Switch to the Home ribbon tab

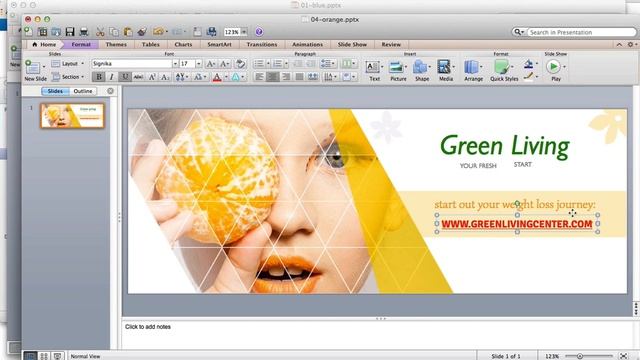[x=44, y=44]
